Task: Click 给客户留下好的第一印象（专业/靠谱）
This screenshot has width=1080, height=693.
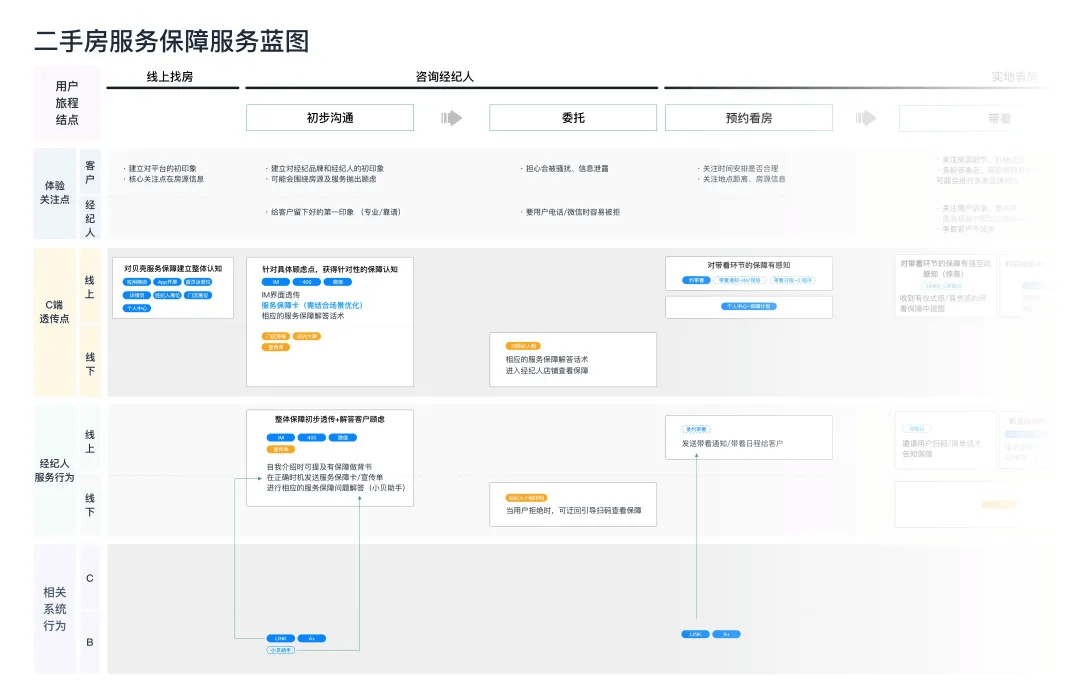Action: [x=335, y=212]
